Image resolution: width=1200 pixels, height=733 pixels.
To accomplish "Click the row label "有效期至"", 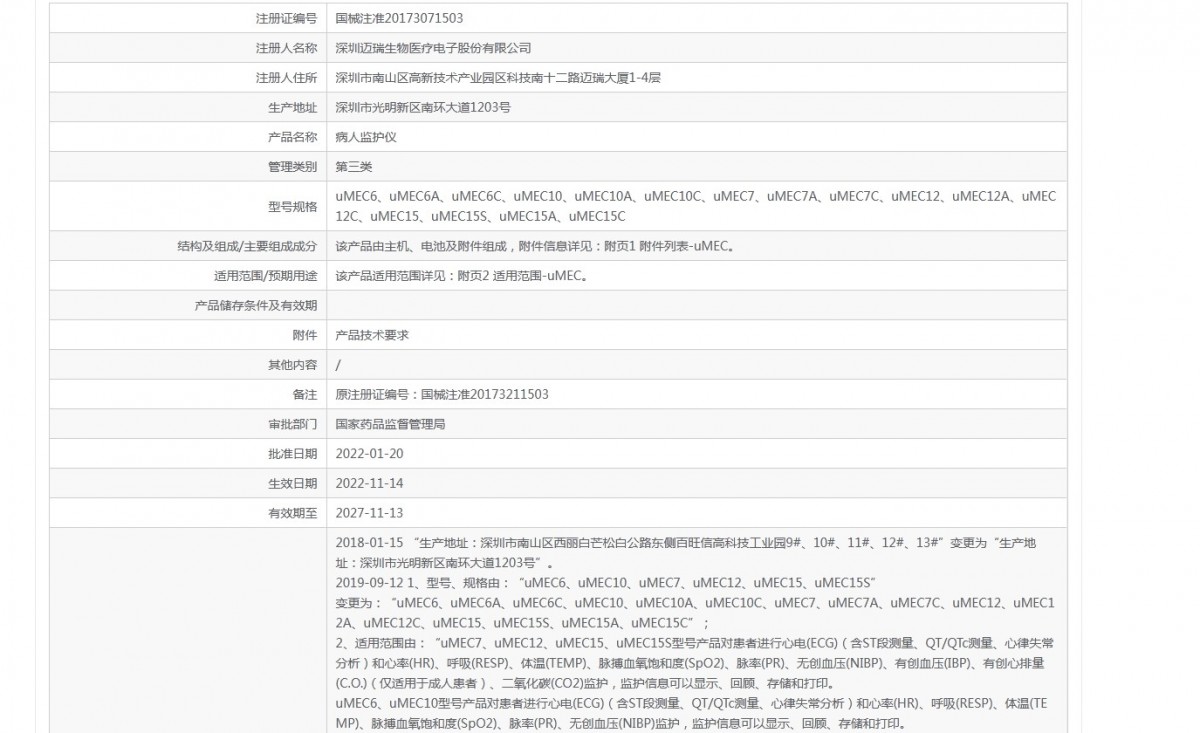I will pos(293,513).
